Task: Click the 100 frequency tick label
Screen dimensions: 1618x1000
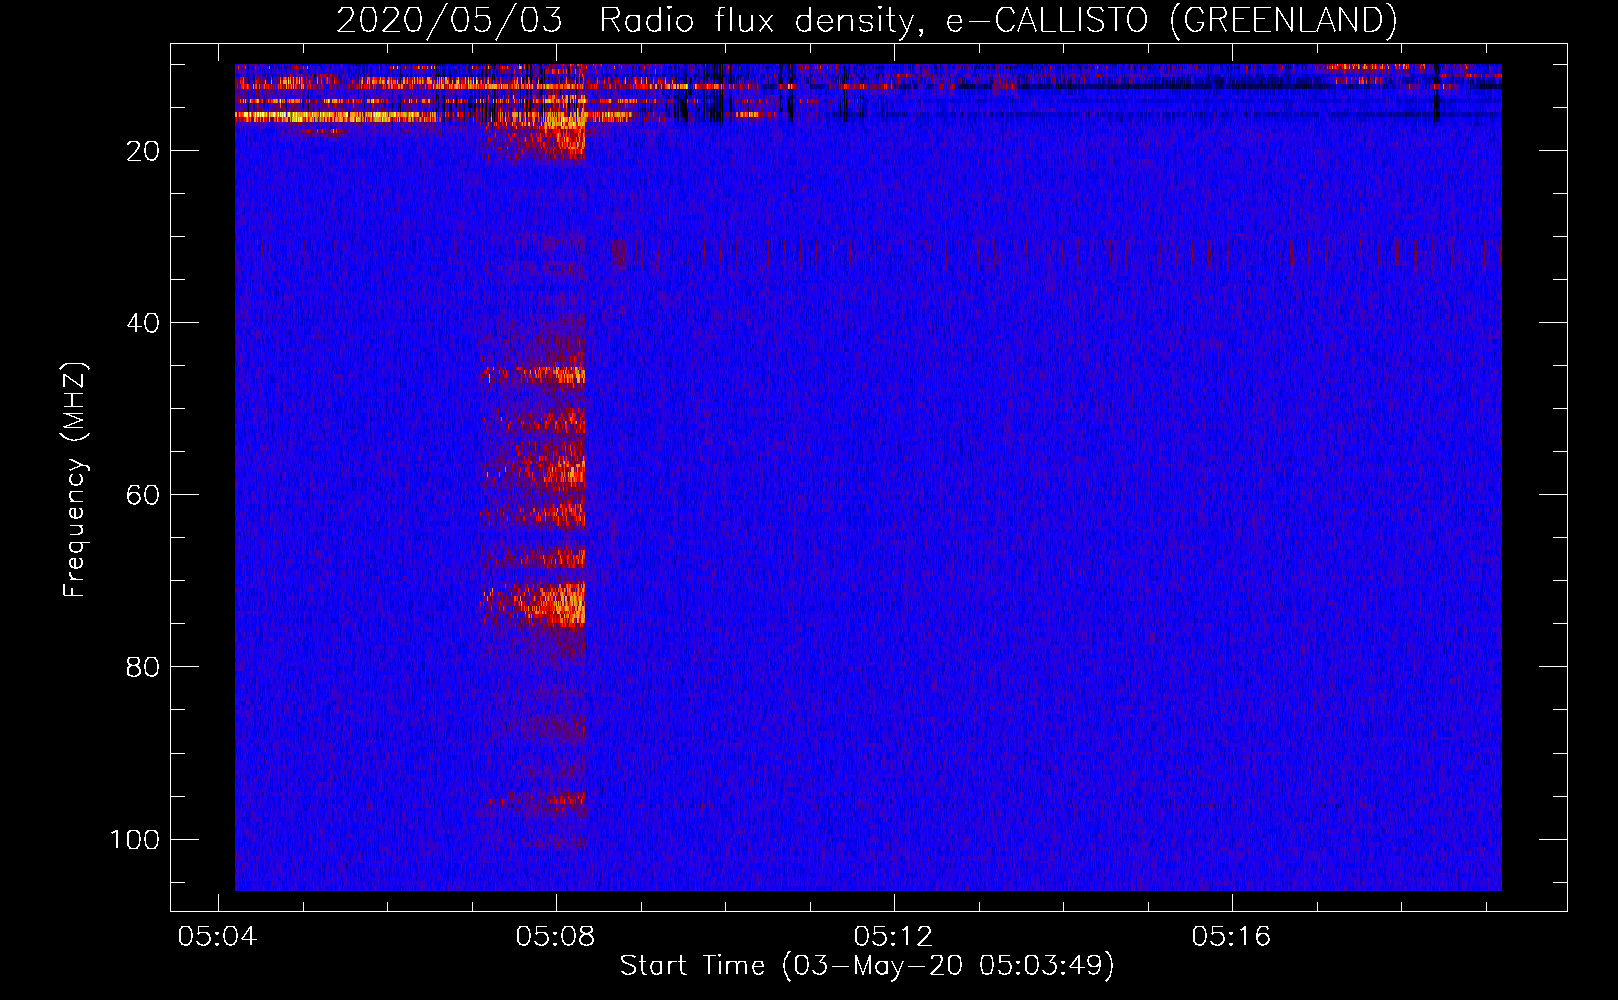Action: pos(135,839)
